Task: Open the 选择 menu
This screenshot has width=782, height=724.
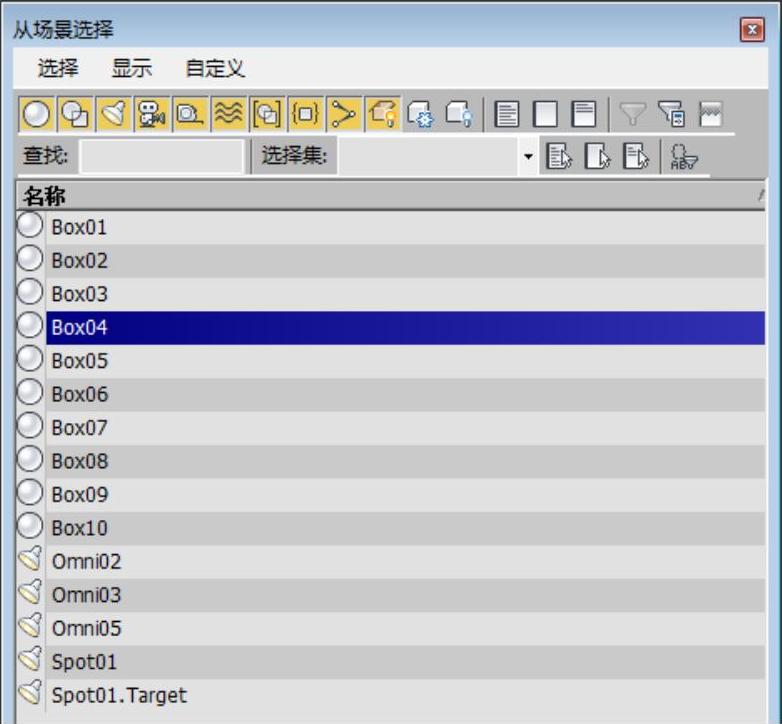Action: tap(58, 69)
